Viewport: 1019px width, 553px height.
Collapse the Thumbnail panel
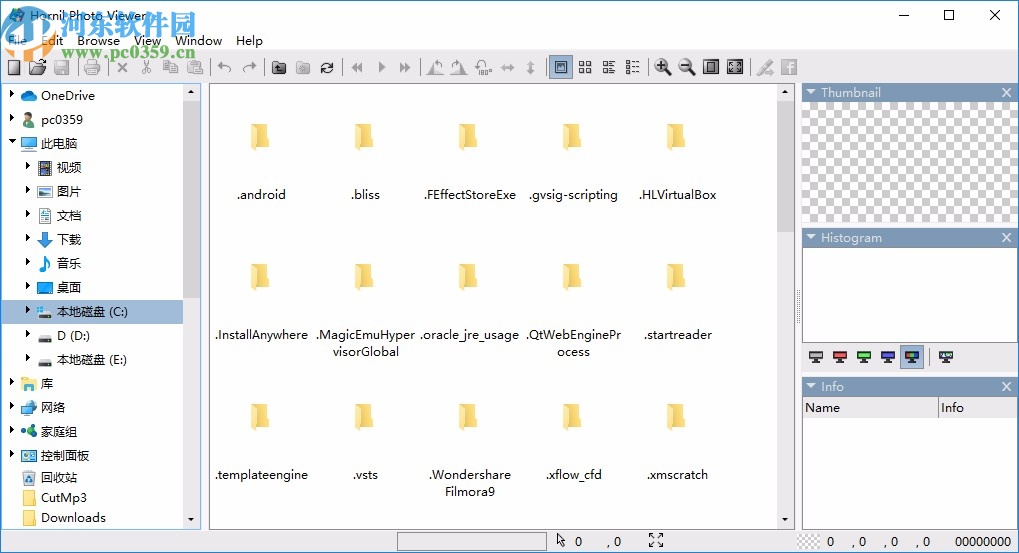pos(811,92)
